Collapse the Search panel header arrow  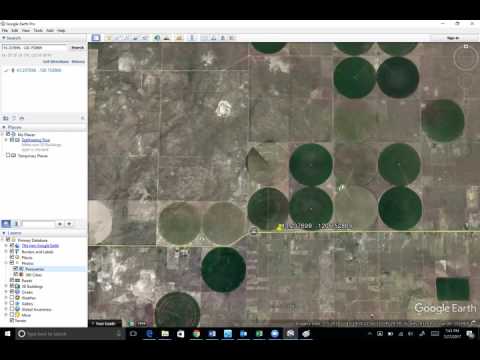4,38
